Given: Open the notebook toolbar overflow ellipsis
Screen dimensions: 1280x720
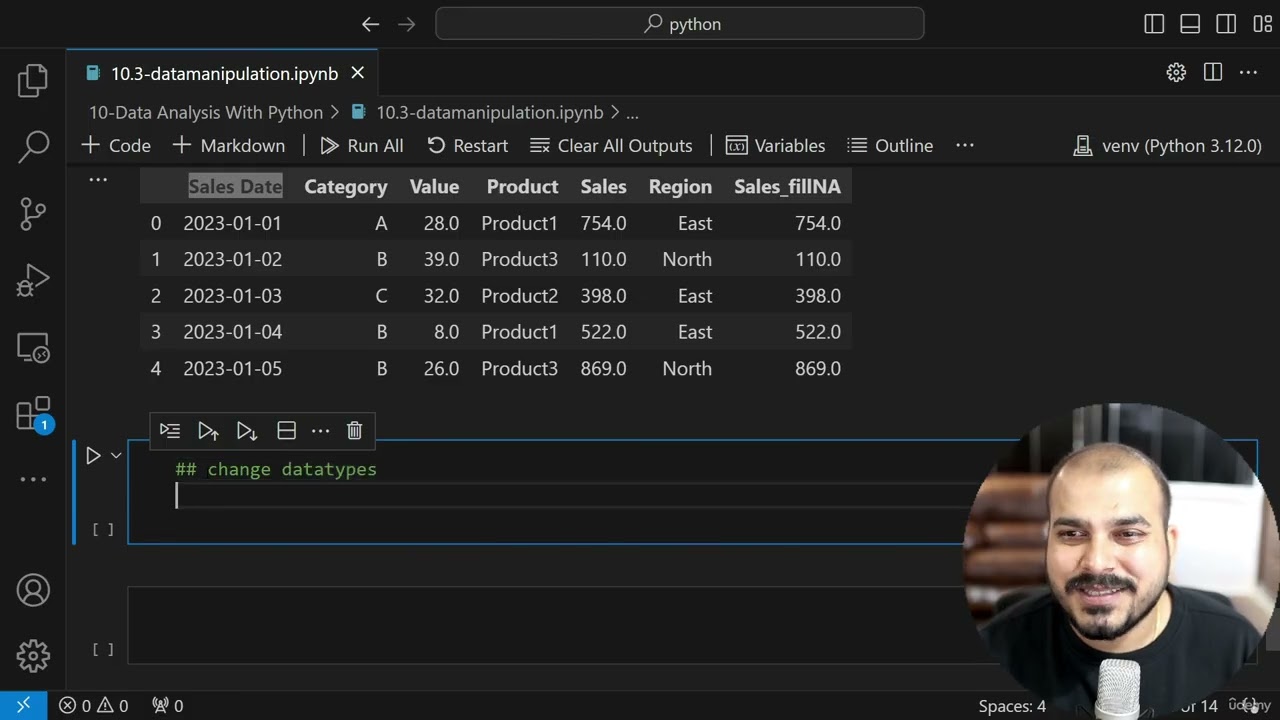Looking at the screenshot, I should coord(965,145).
